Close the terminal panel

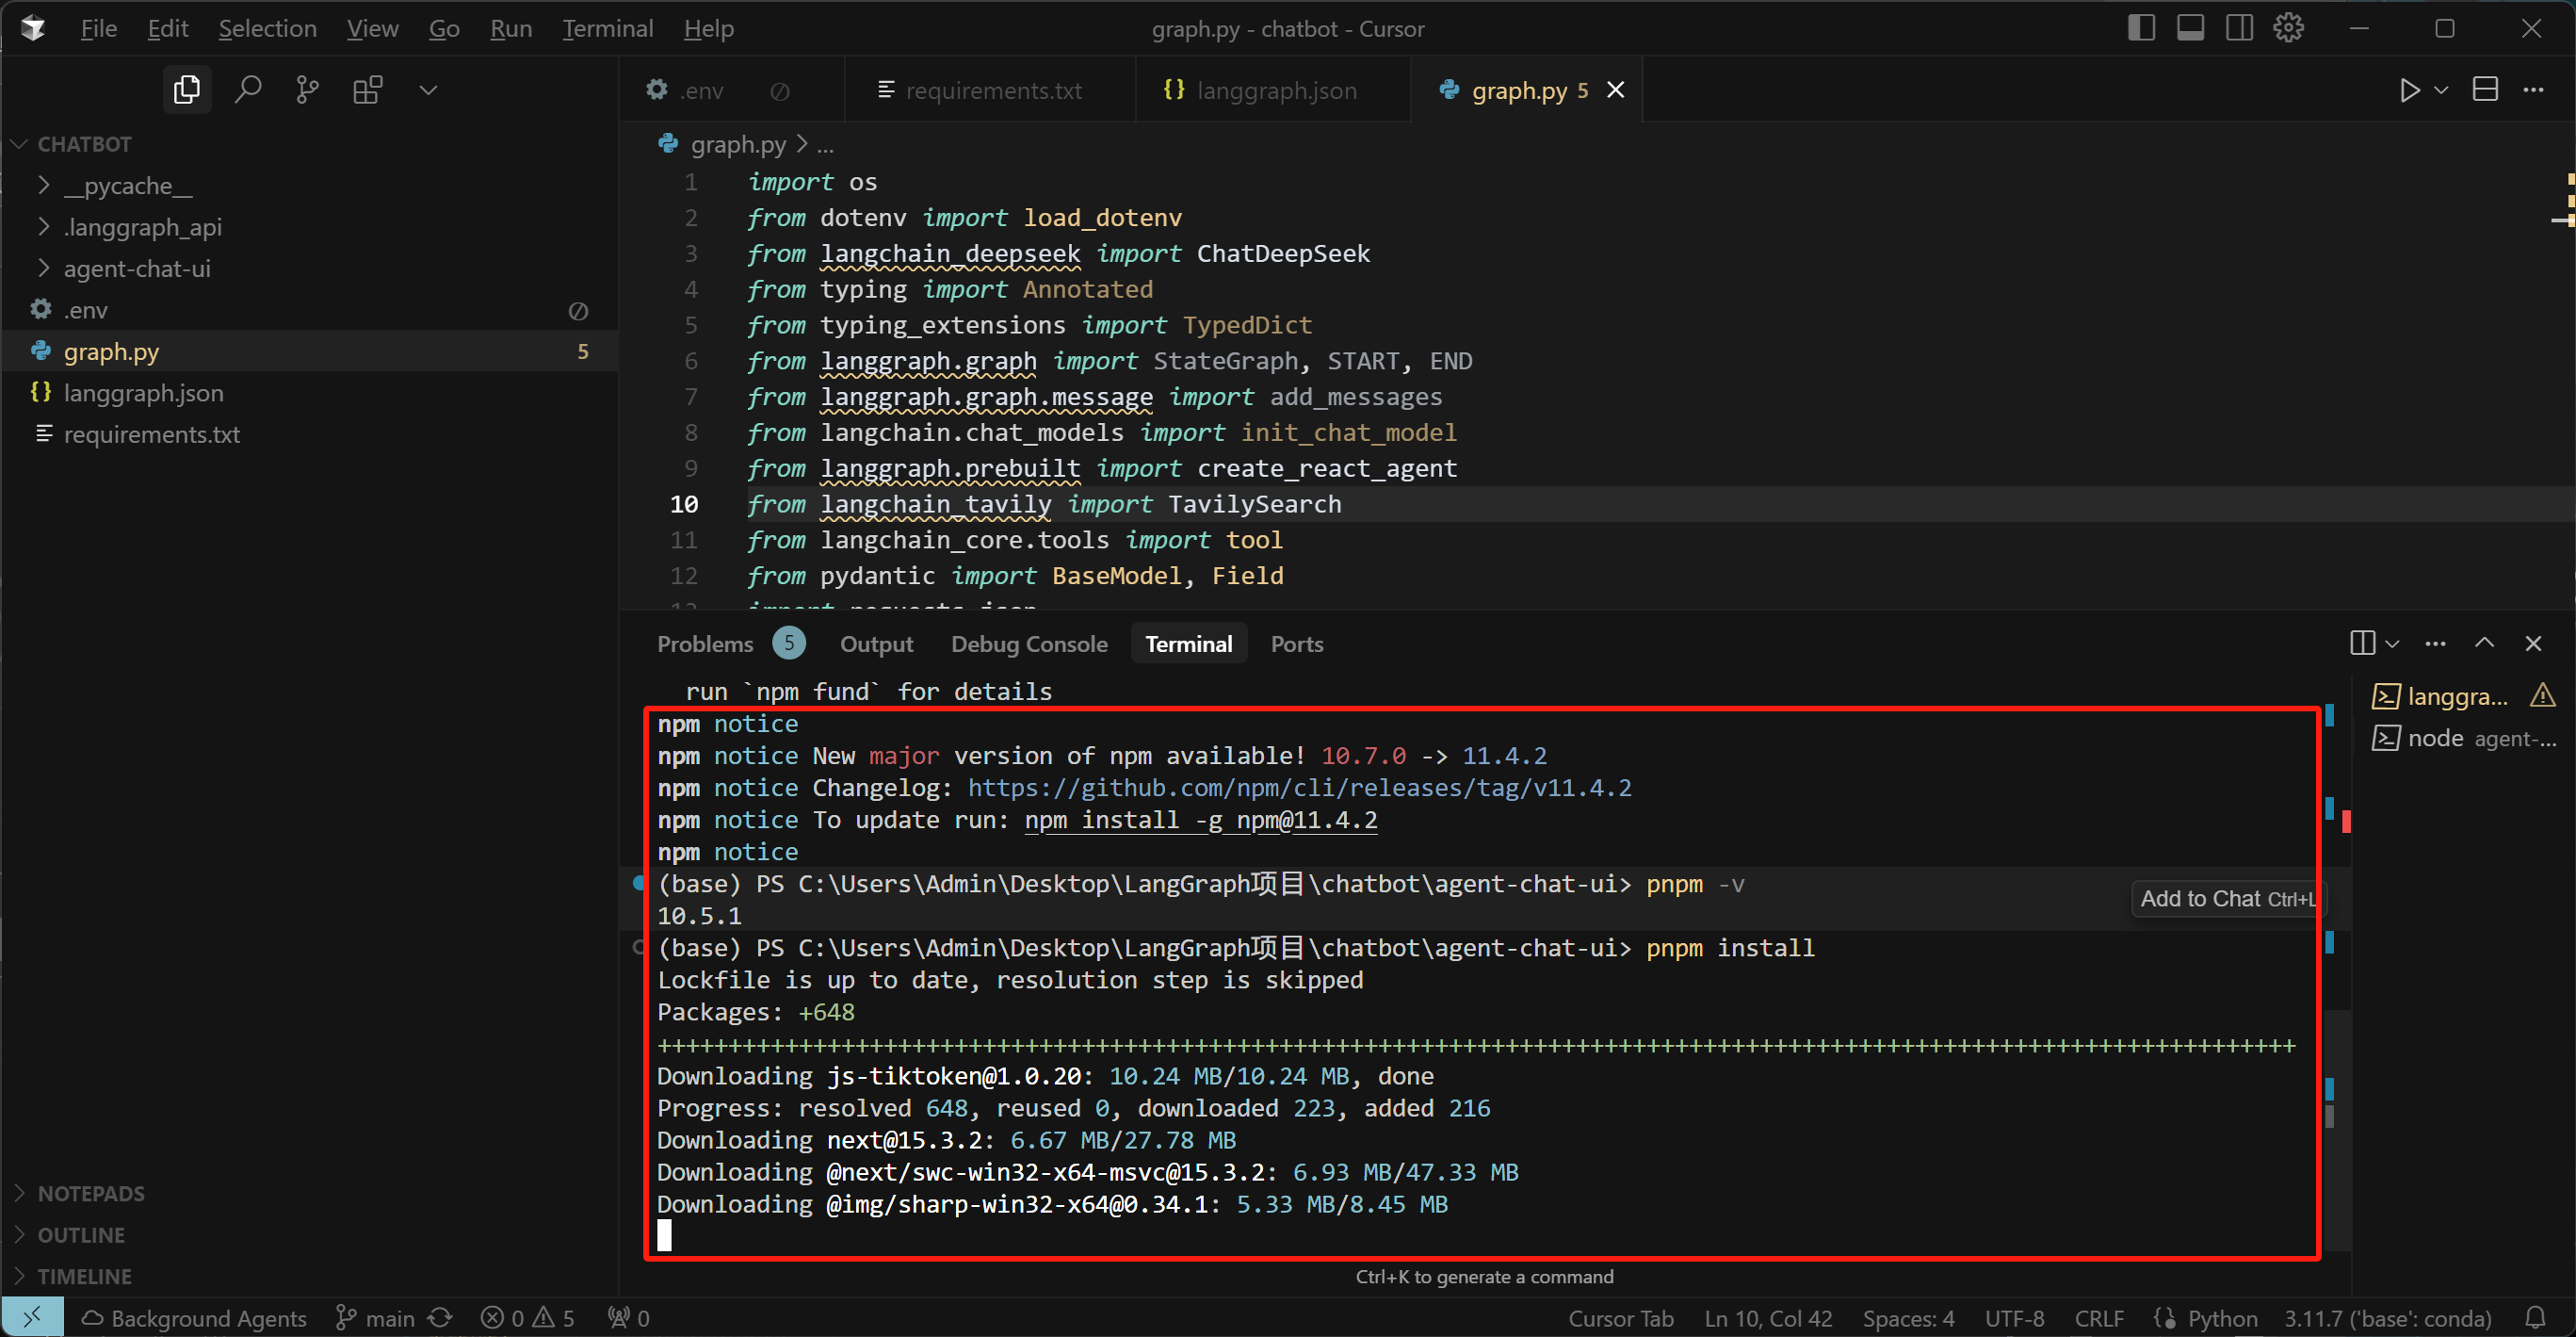[2533, 643]
